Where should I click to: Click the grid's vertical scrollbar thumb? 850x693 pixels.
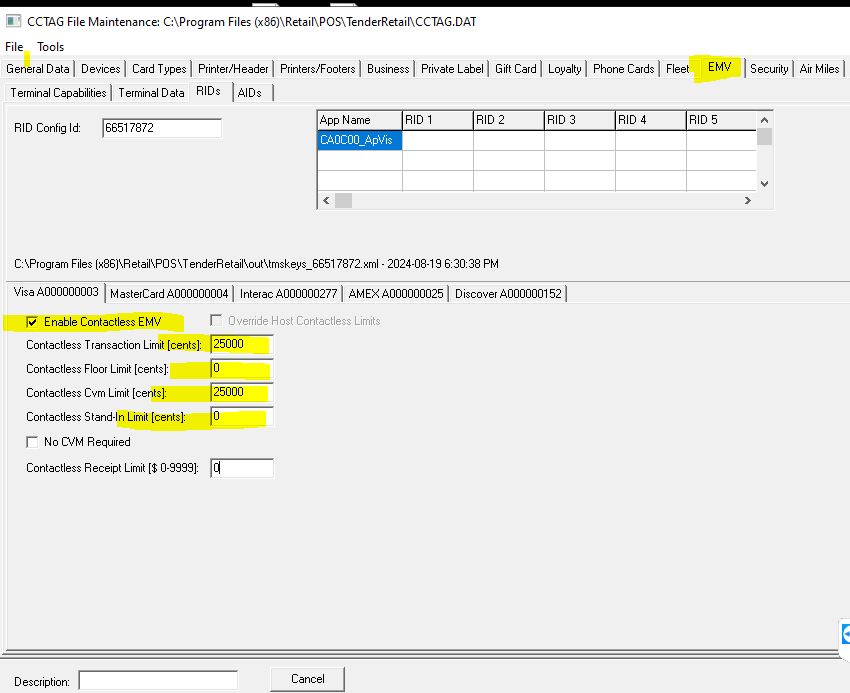point(764,136)
